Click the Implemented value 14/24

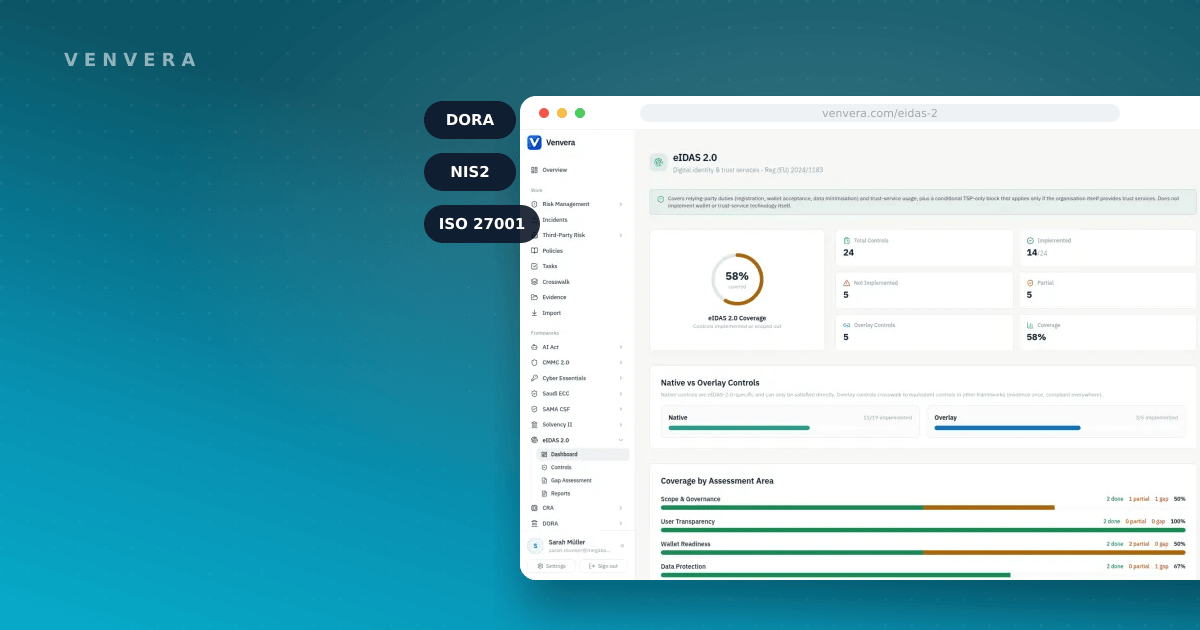coord(1037,252)
